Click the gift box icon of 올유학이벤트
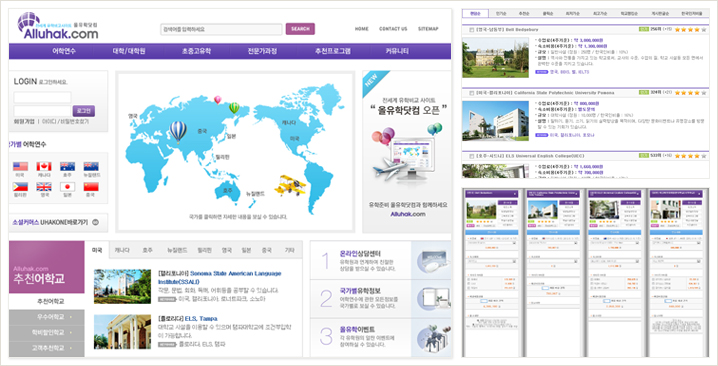718x366 pixels. pos(433,338)
